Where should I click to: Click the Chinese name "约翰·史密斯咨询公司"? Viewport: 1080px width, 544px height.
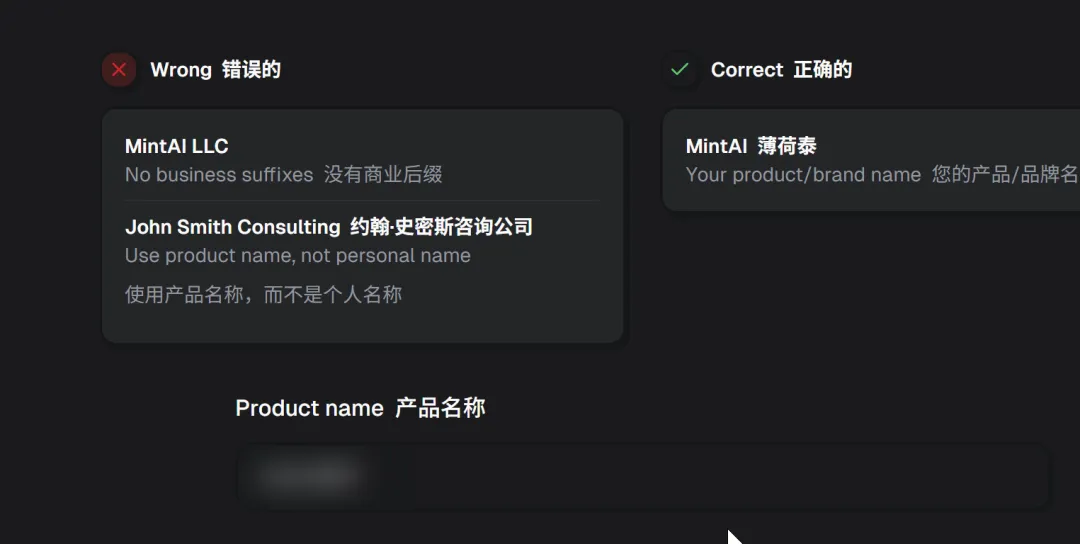click(x=441, y=227)
